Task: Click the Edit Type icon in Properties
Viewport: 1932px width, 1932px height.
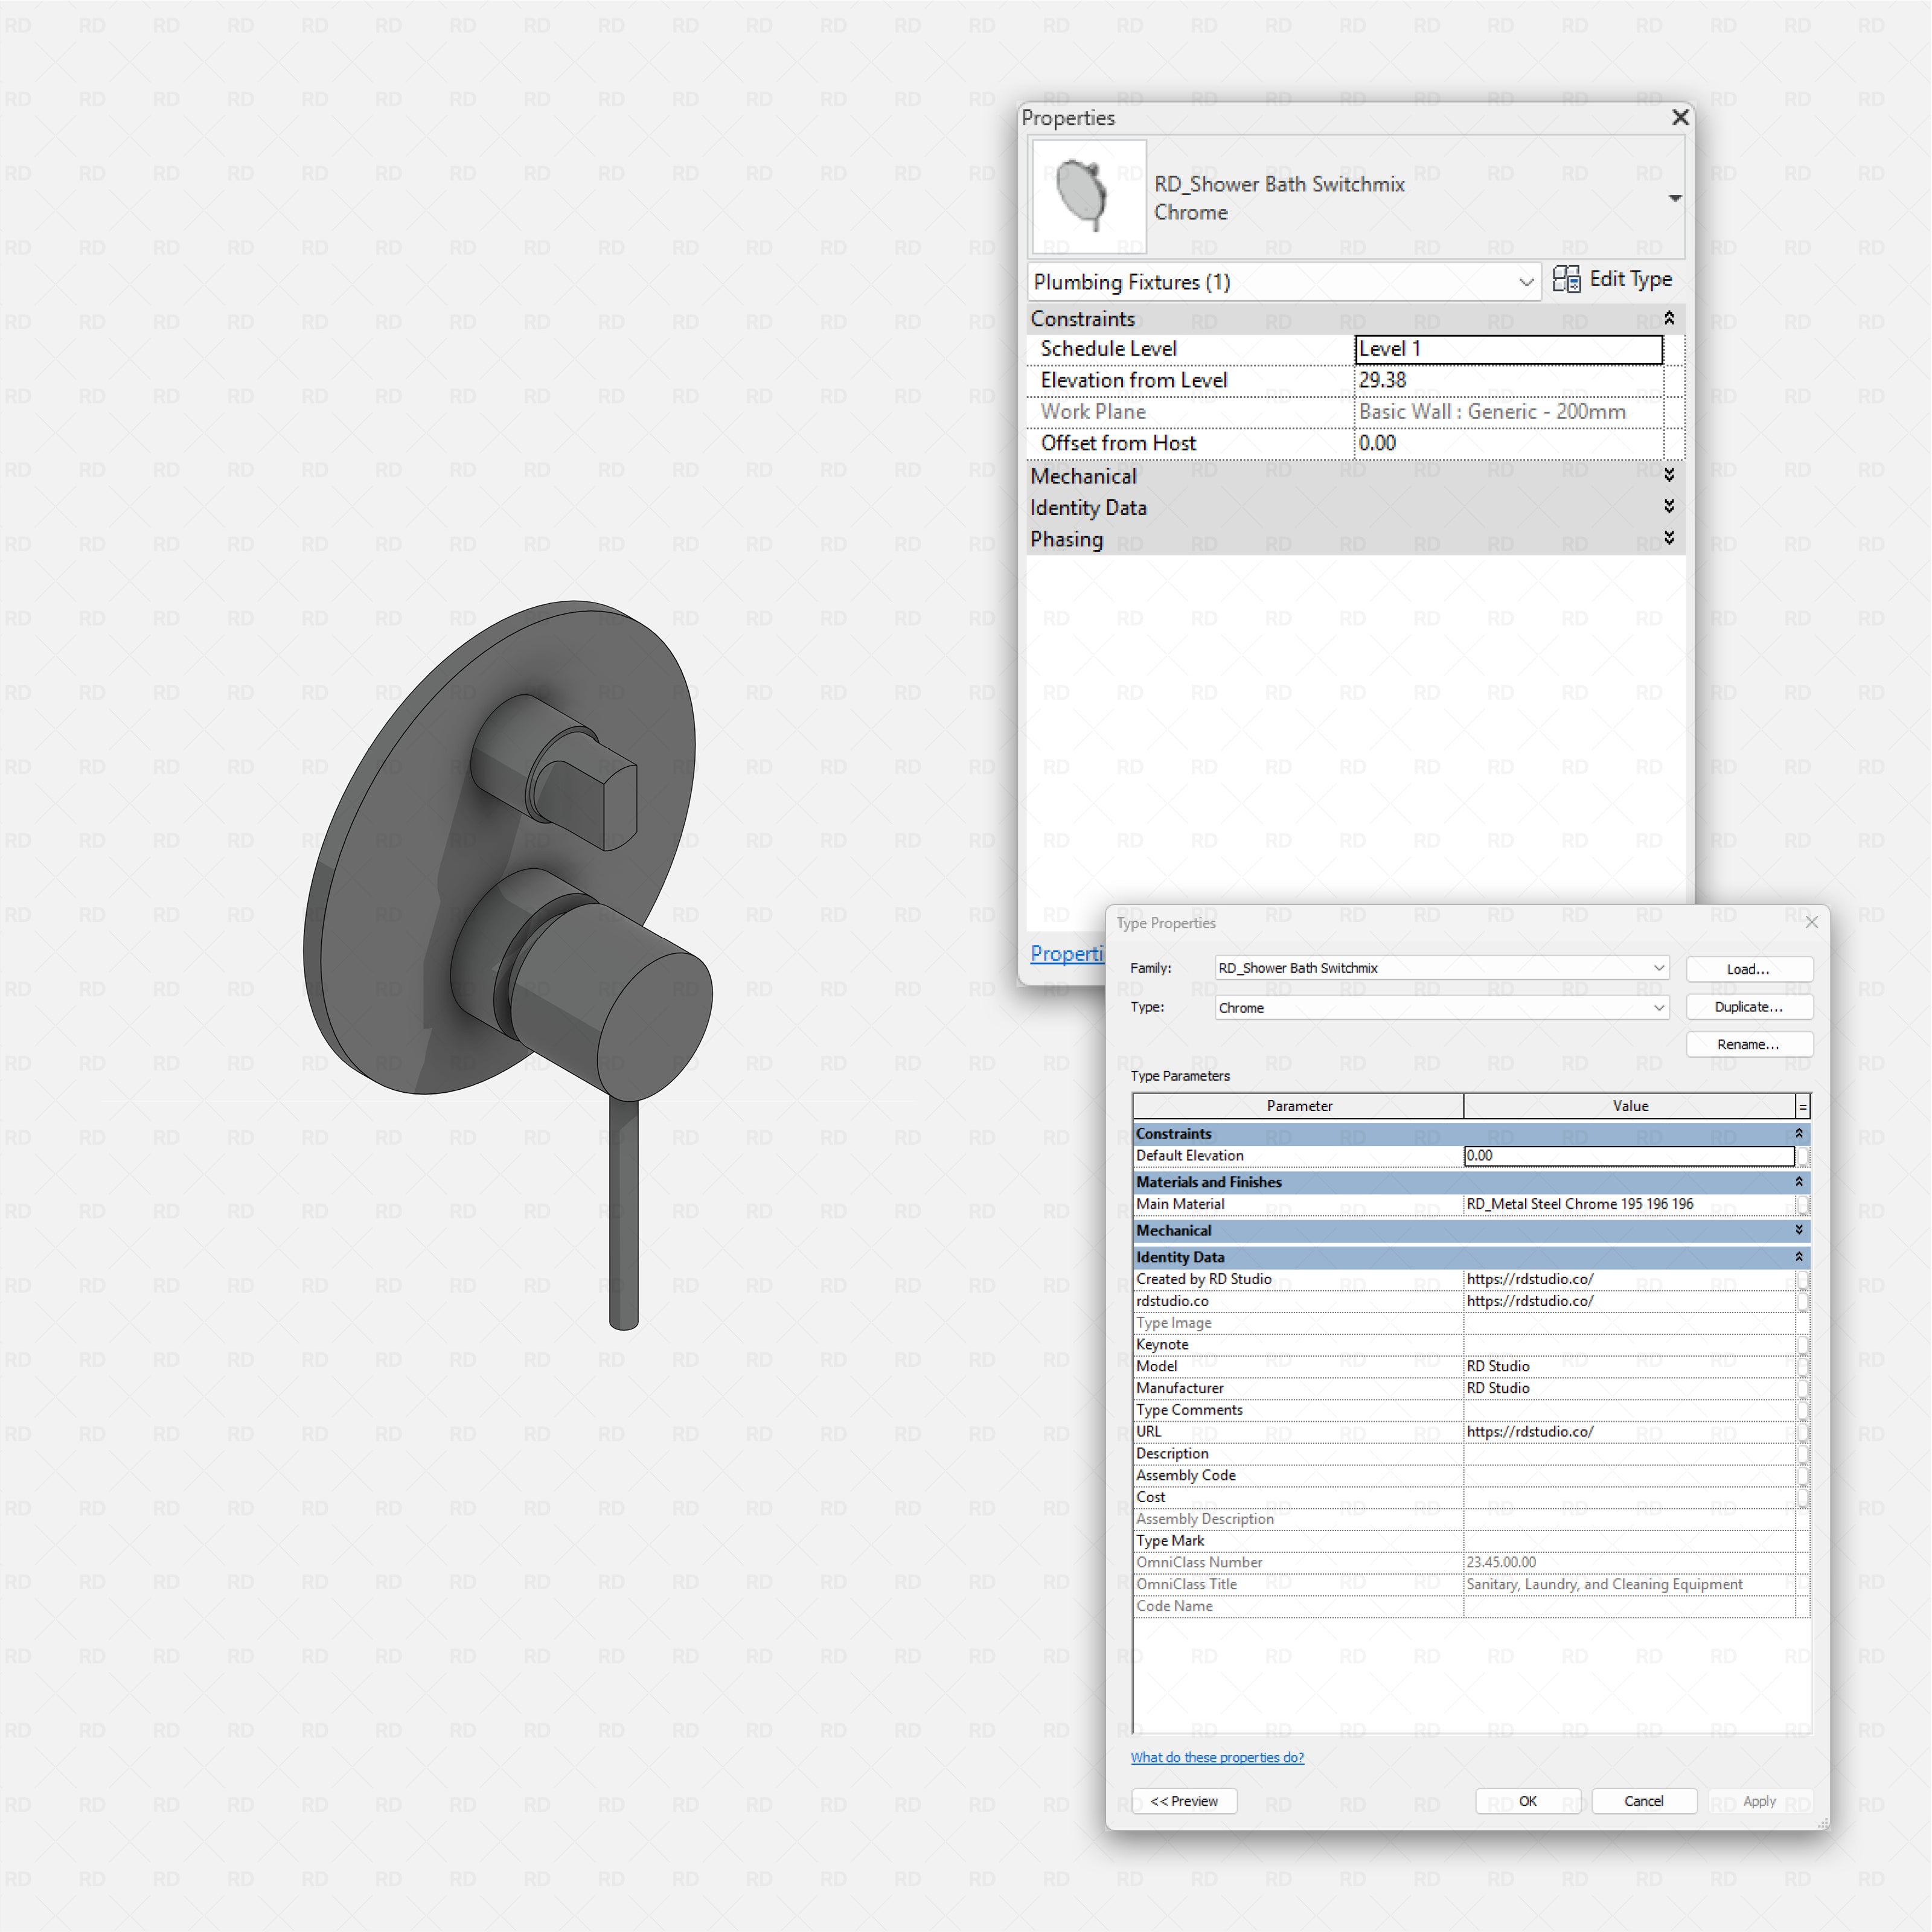Action: tap(1566, 279)
